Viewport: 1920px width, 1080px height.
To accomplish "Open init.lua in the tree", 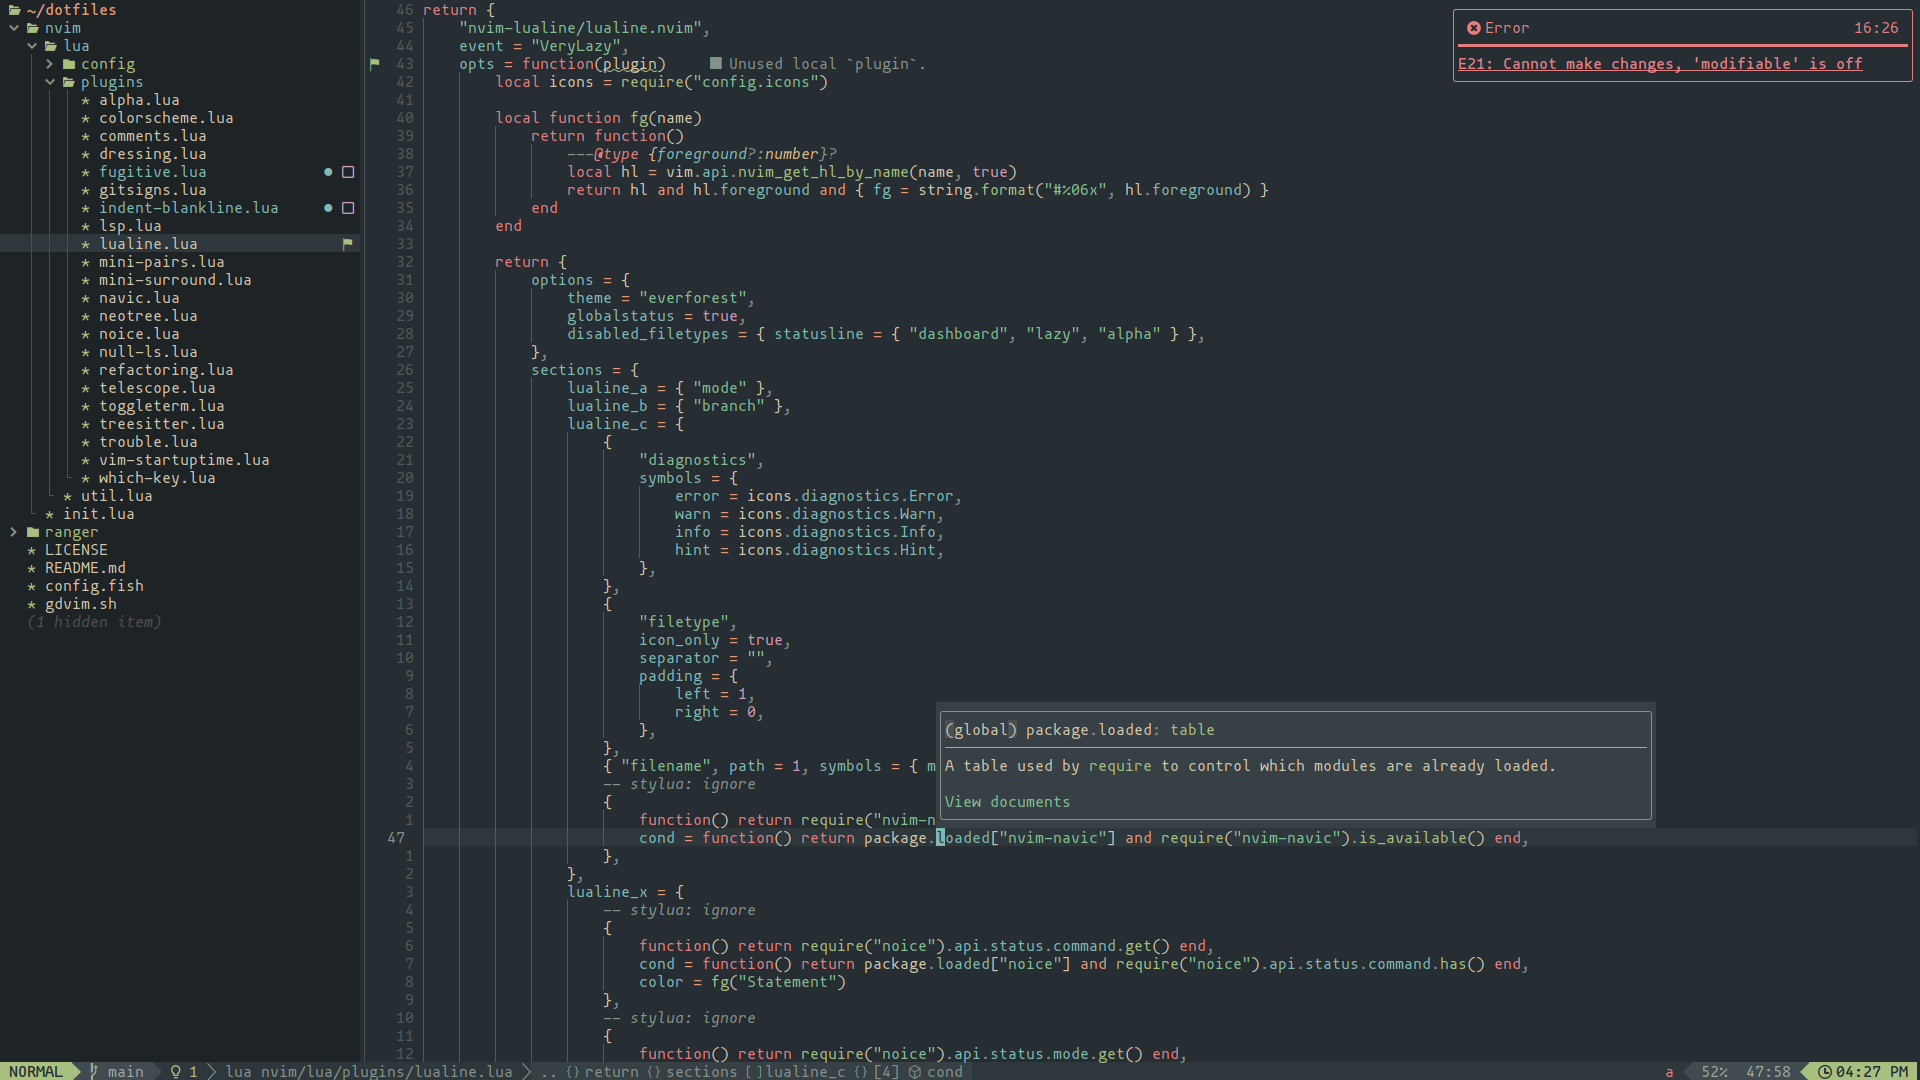I will tap(98, 514).
